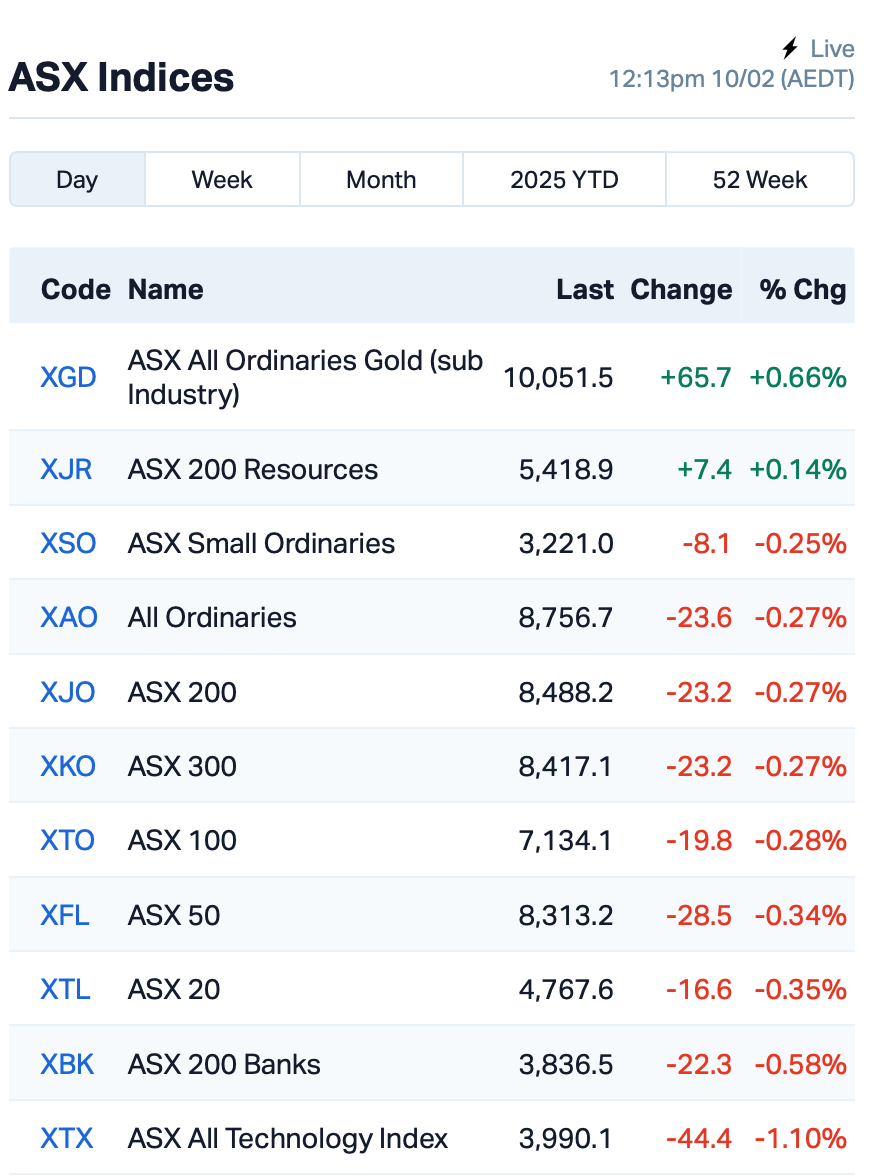Click the 3,221.0 last value

[566, 543]
